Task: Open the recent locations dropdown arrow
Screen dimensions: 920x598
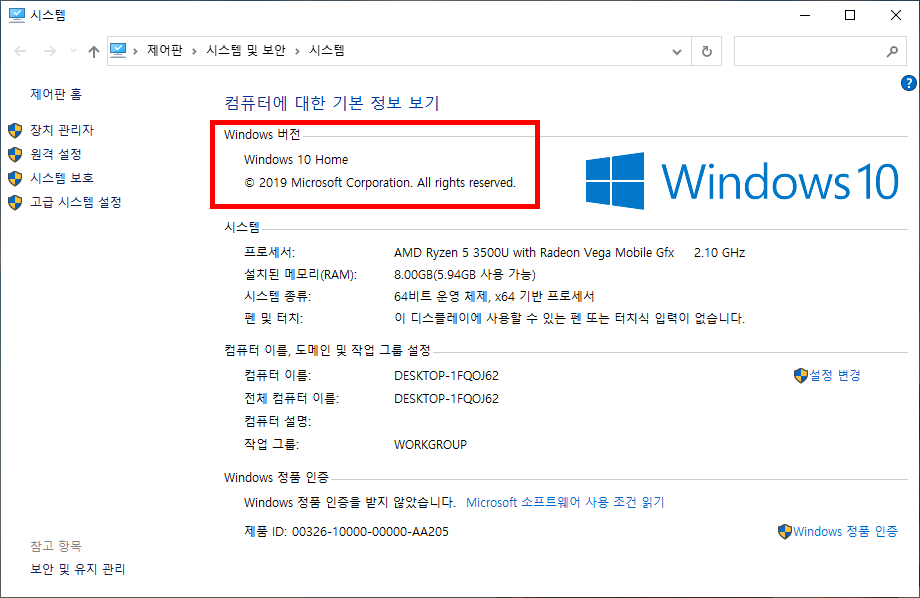Action: [73, 51]
